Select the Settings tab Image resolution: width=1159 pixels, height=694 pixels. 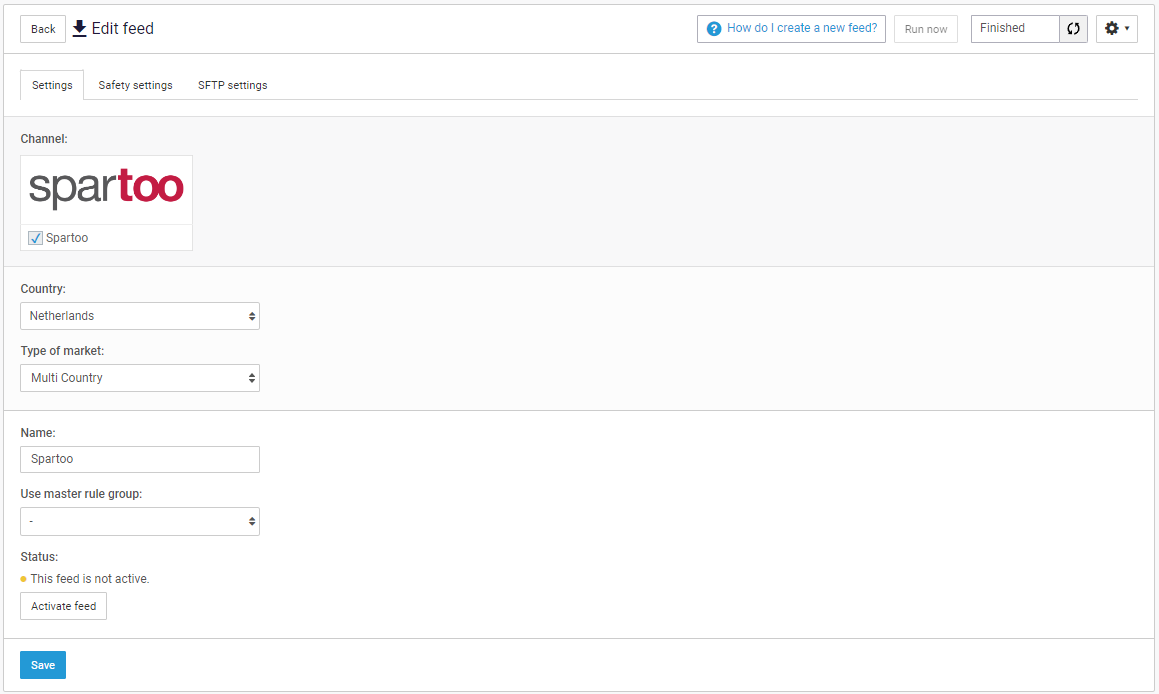(52, 85)
